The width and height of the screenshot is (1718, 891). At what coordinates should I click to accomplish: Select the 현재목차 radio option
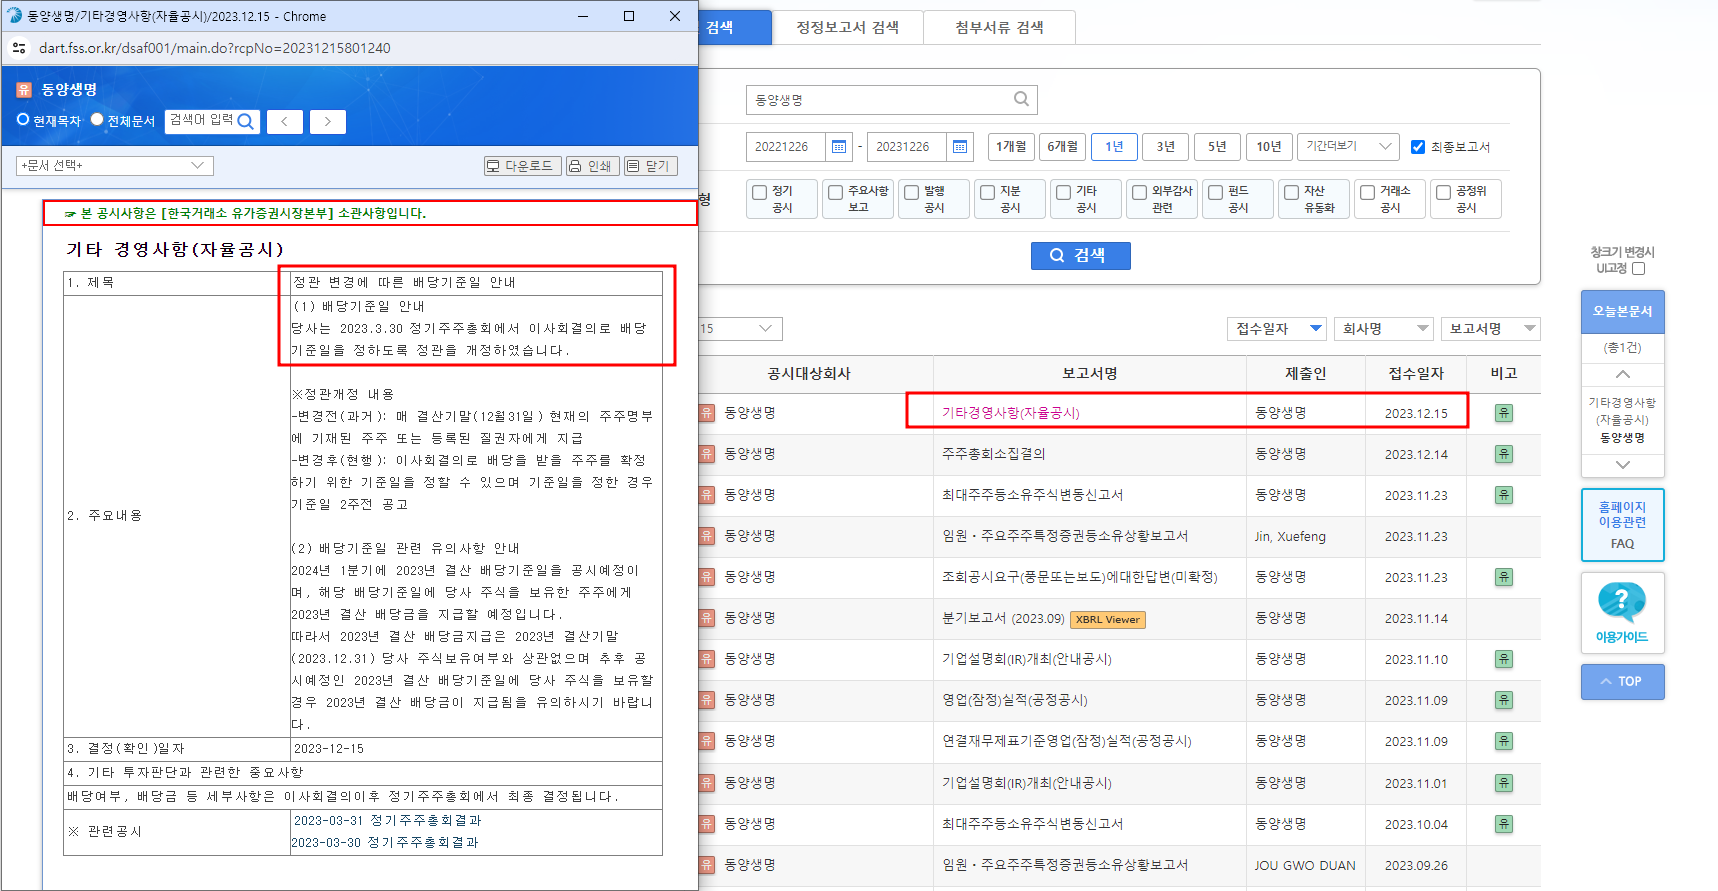tap(23, 119)
